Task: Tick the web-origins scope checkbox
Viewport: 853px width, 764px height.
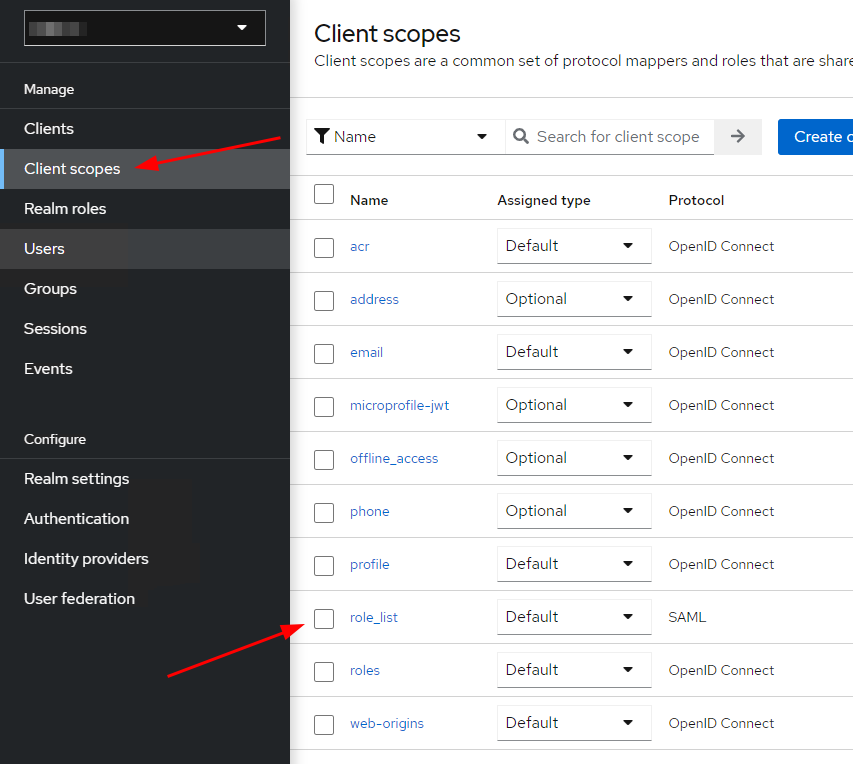Action: (x=324, y=725)
